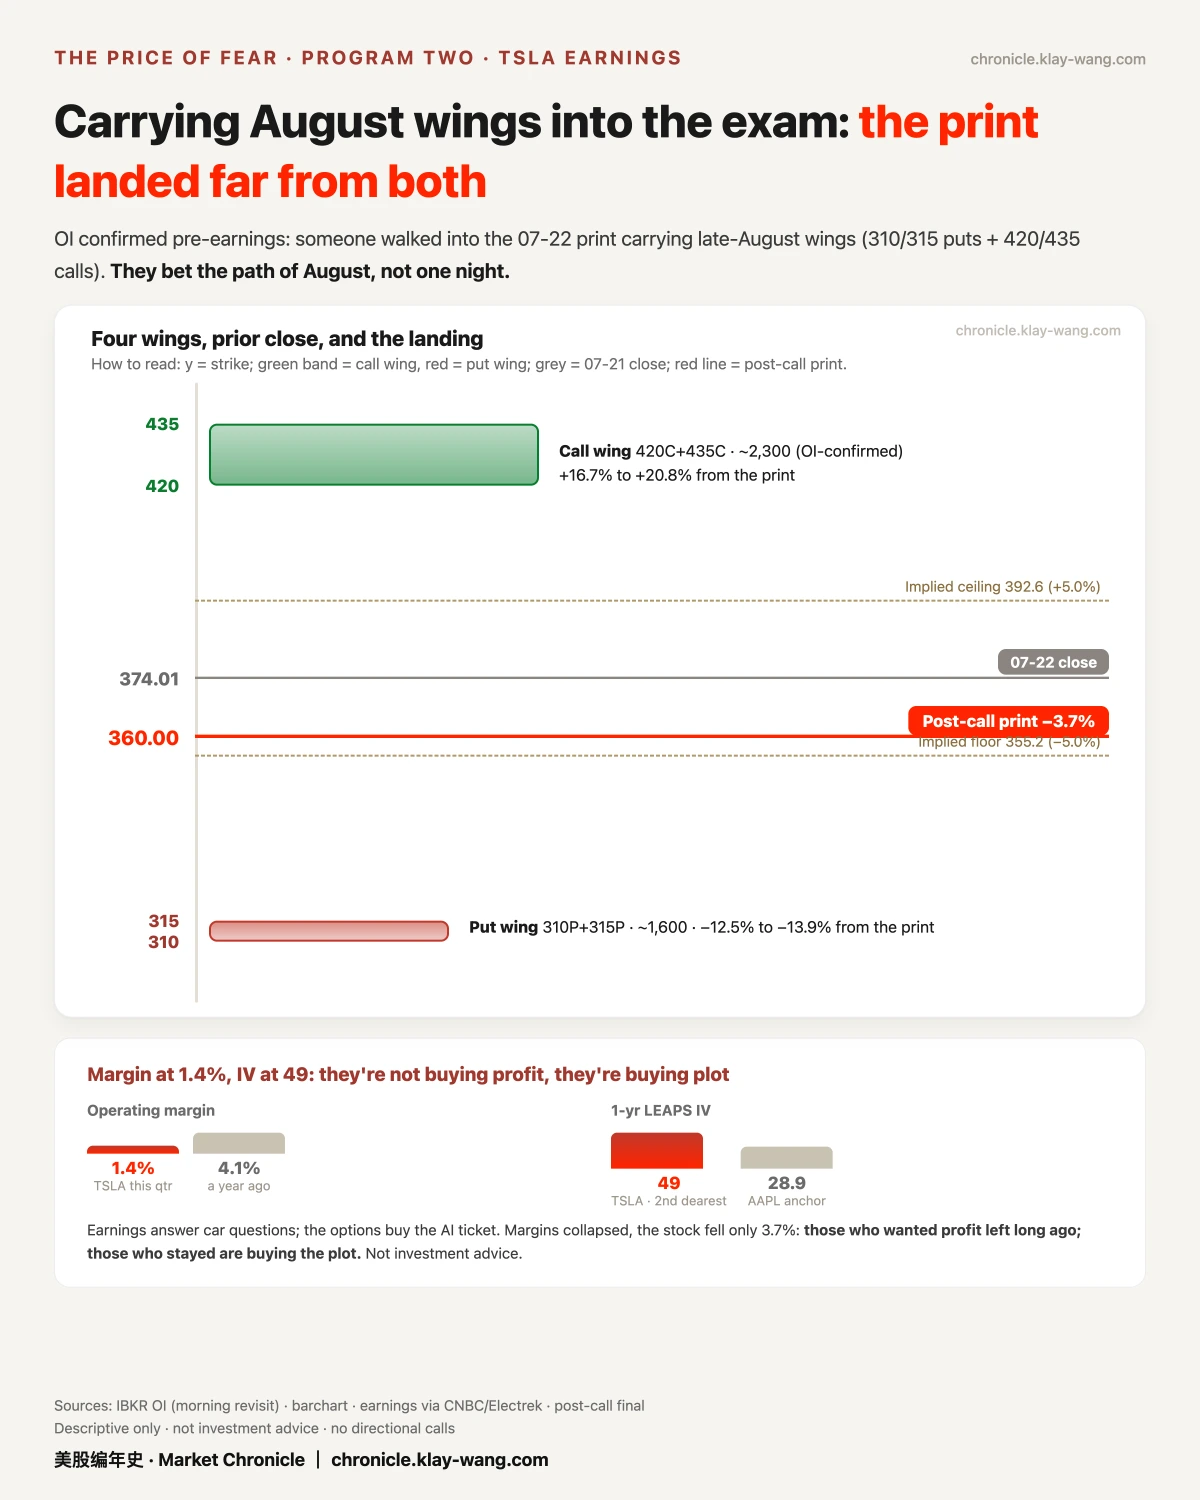Click the 360.00 red axis label

coord(143,738)
